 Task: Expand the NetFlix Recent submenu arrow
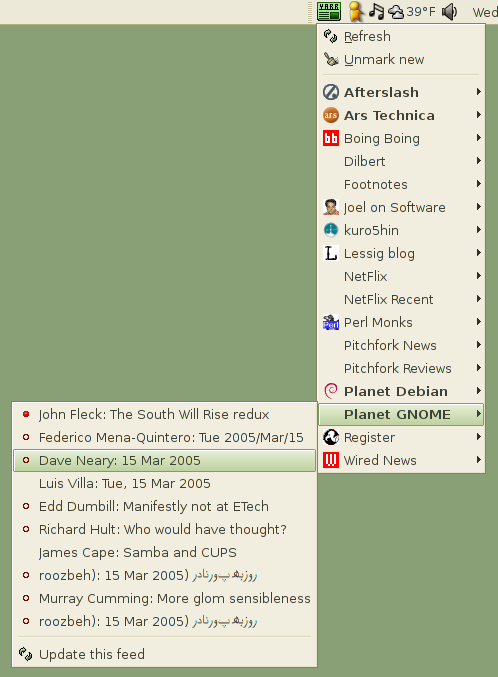(479, 298)
